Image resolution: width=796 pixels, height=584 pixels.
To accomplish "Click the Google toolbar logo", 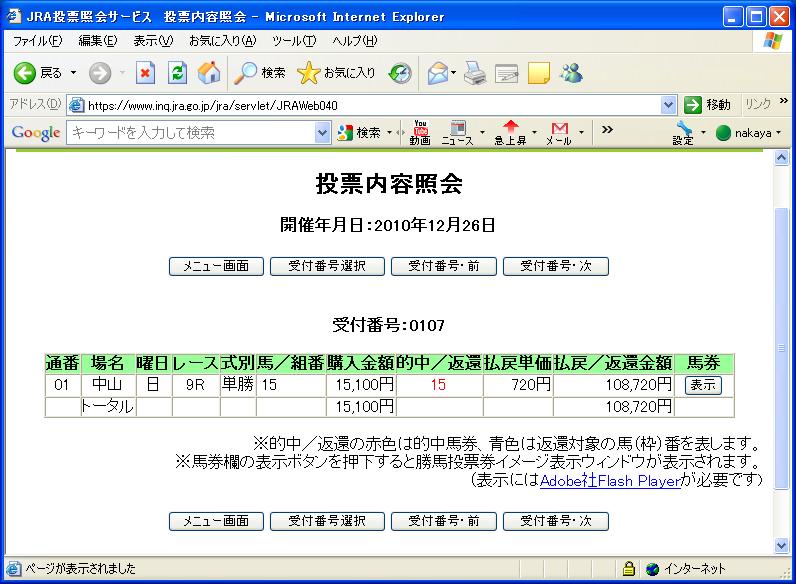I will (x=36, y=133).
